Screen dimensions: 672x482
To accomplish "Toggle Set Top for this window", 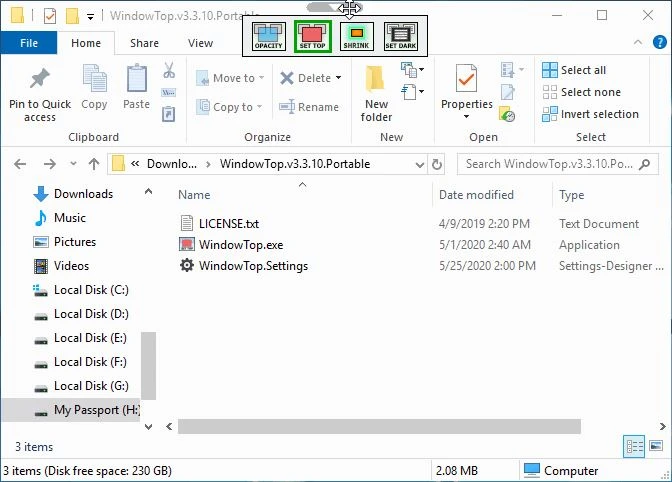I will [x=312, y=37].
